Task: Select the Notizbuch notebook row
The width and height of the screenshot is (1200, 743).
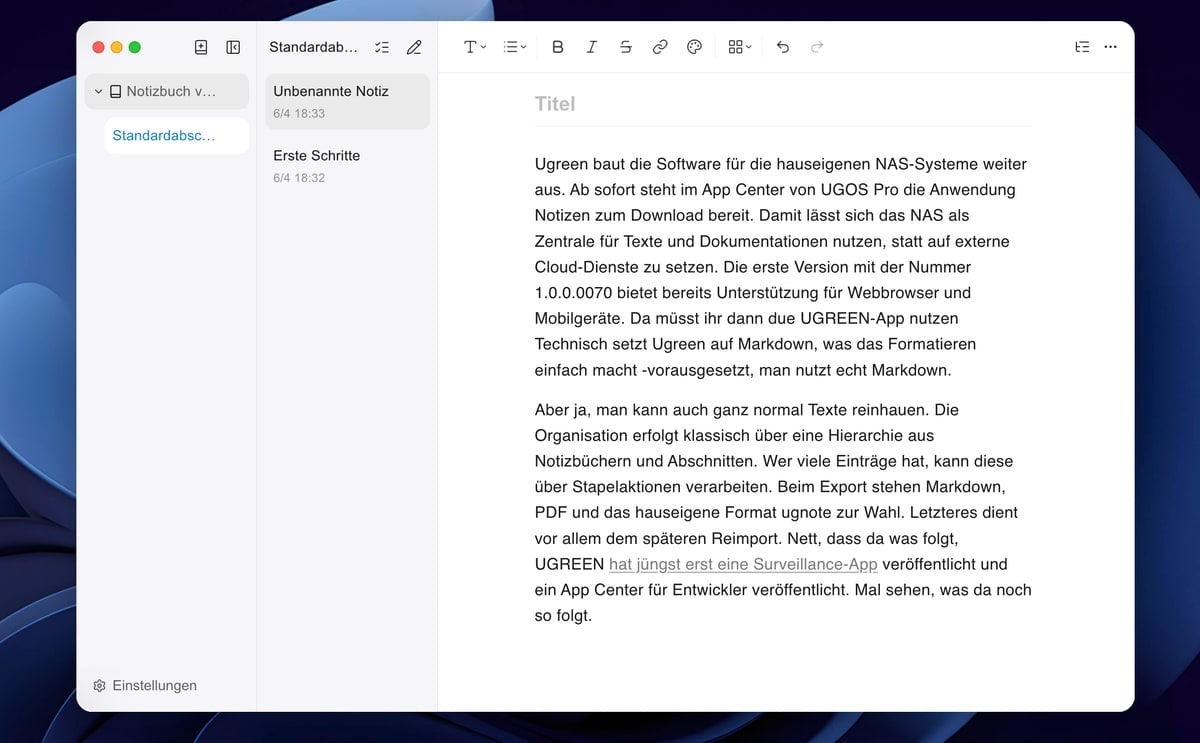Action: click(x=167, y=91)
